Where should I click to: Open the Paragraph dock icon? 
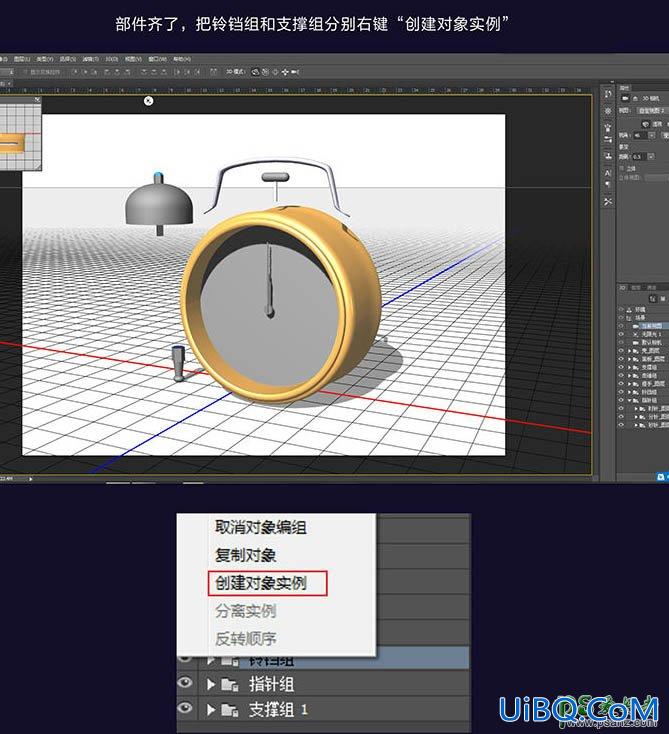[608, 185]
